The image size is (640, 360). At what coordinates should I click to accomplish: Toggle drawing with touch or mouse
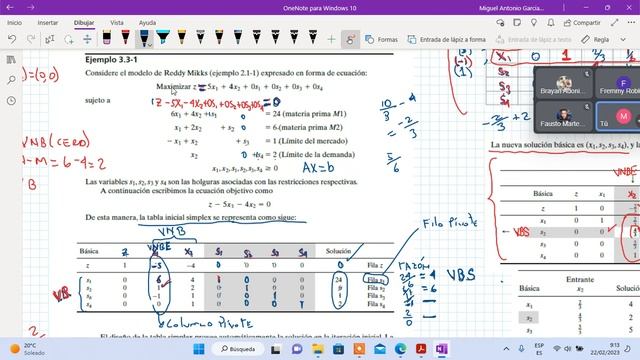click(x=350, y=39)
